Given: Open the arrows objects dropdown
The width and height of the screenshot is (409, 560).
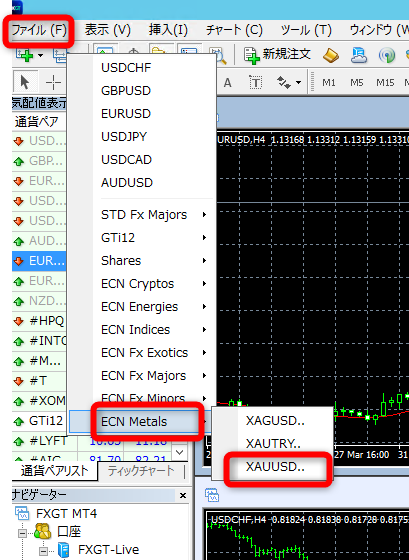Looking at the screenshot, I should point(298,83).
